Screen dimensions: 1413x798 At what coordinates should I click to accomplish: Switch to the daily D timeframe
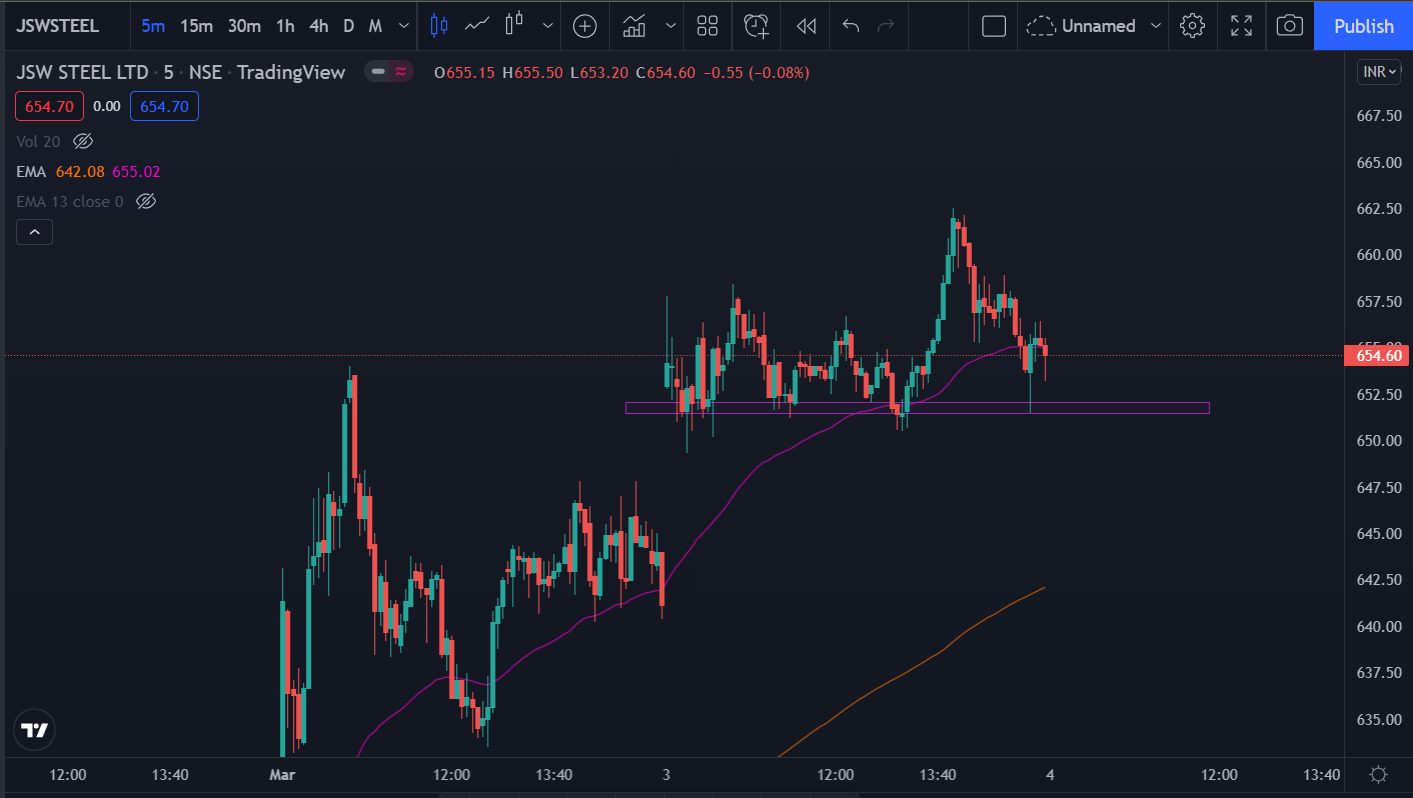point(348,26)
